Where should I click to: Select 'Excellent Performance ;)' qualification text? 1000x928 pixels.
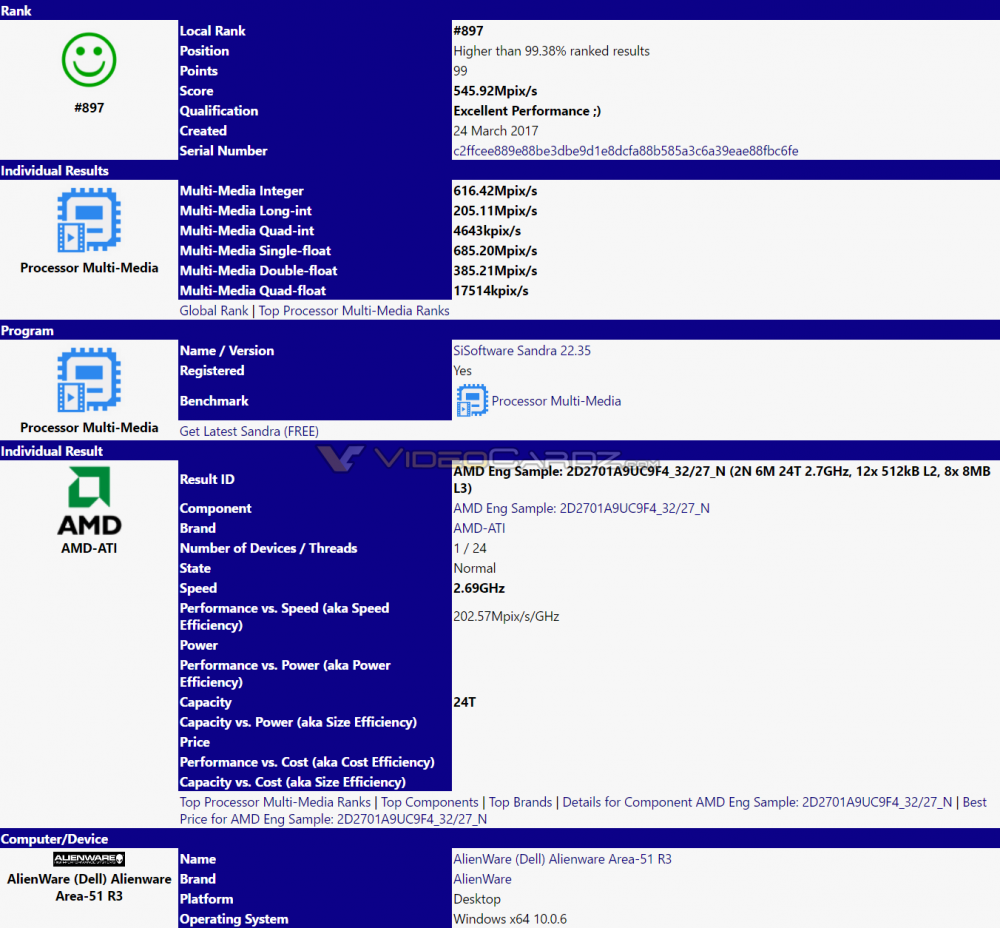coord(527,111)
